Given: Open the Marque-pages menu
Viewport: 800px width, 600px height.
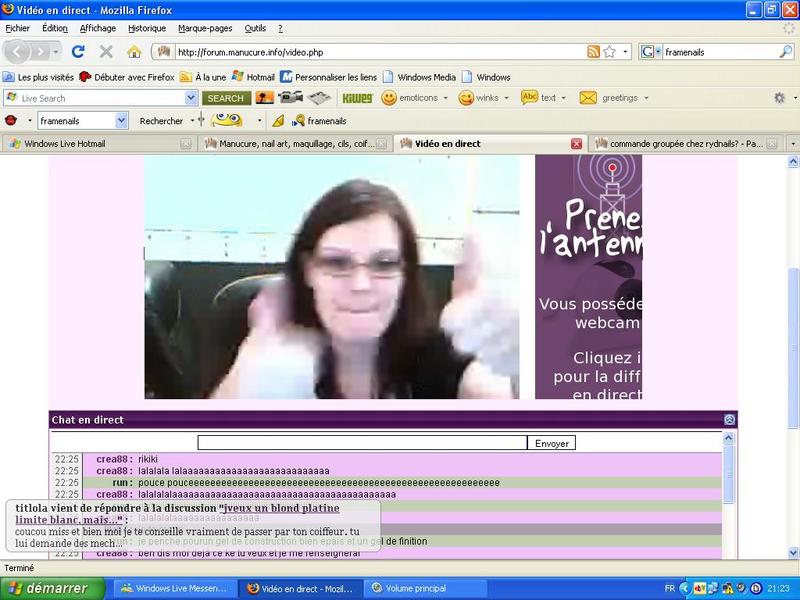Looking at the screenshot, I should coord(205,28).
